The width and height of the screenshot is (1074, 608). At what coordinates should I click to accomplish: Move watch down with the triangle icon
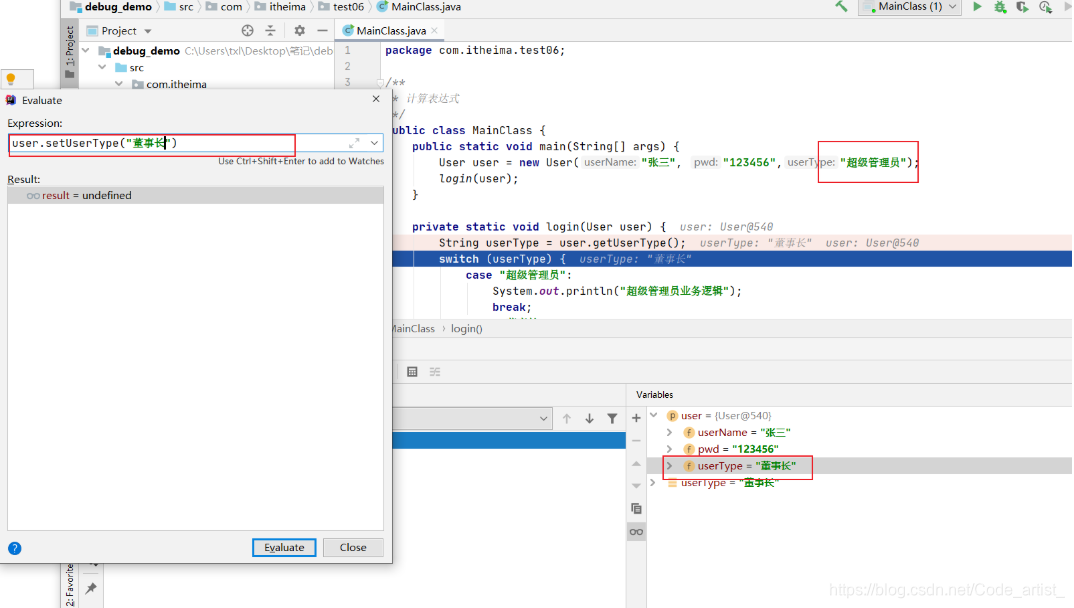[636, 486]
